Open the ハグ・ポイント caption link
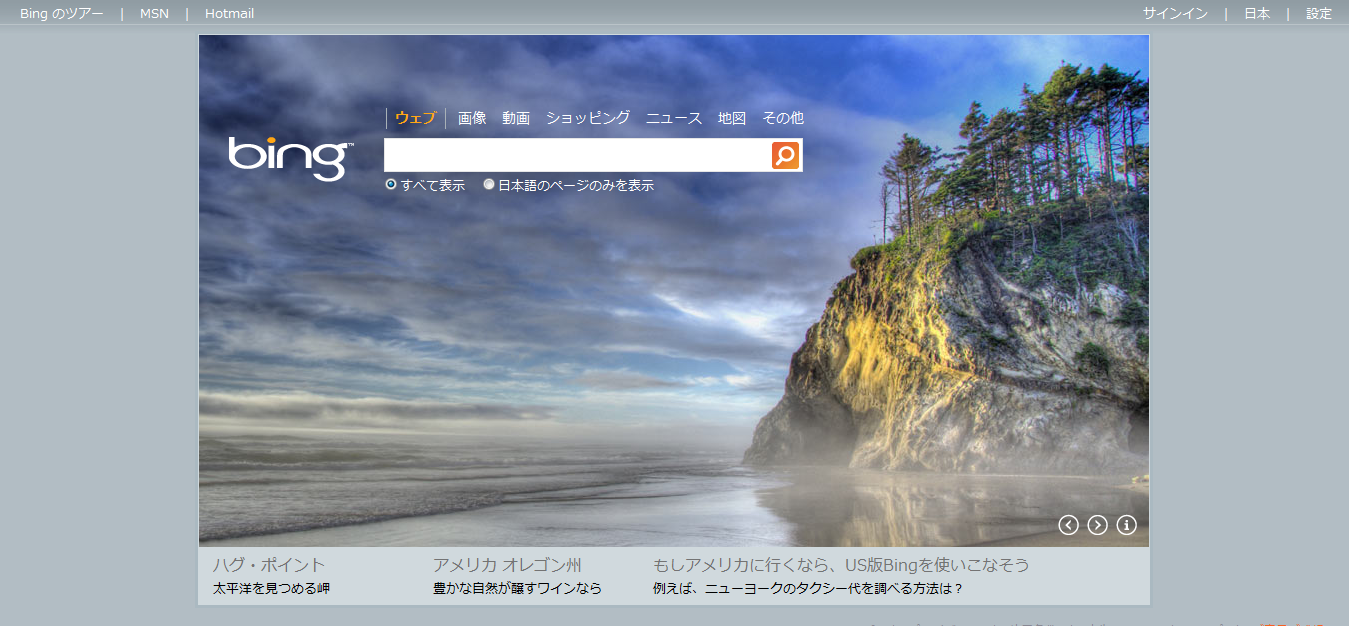The height and width of the screenshot is (626, 1349). click(x=269, y=565)
